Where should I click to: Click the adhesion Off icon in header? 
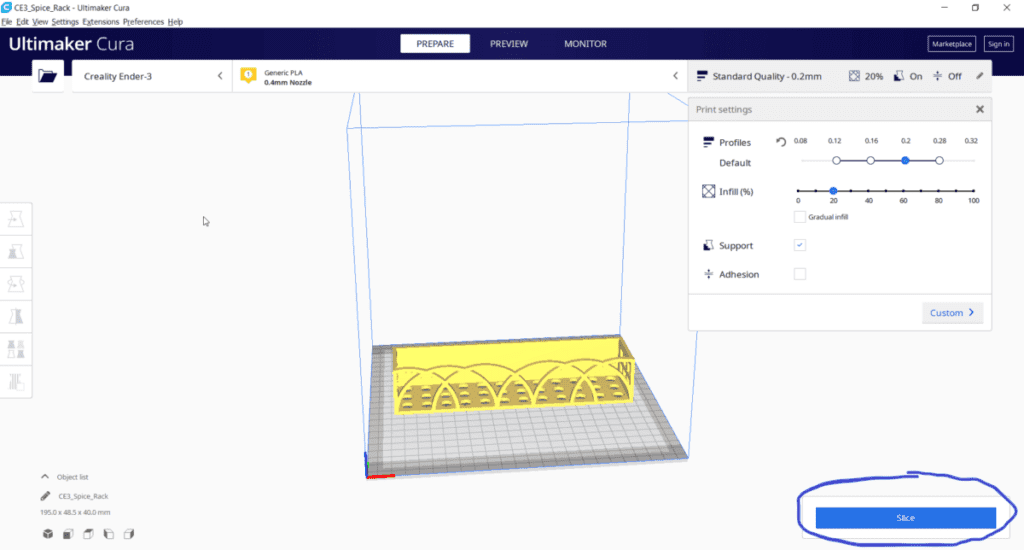tap(937, 76)
